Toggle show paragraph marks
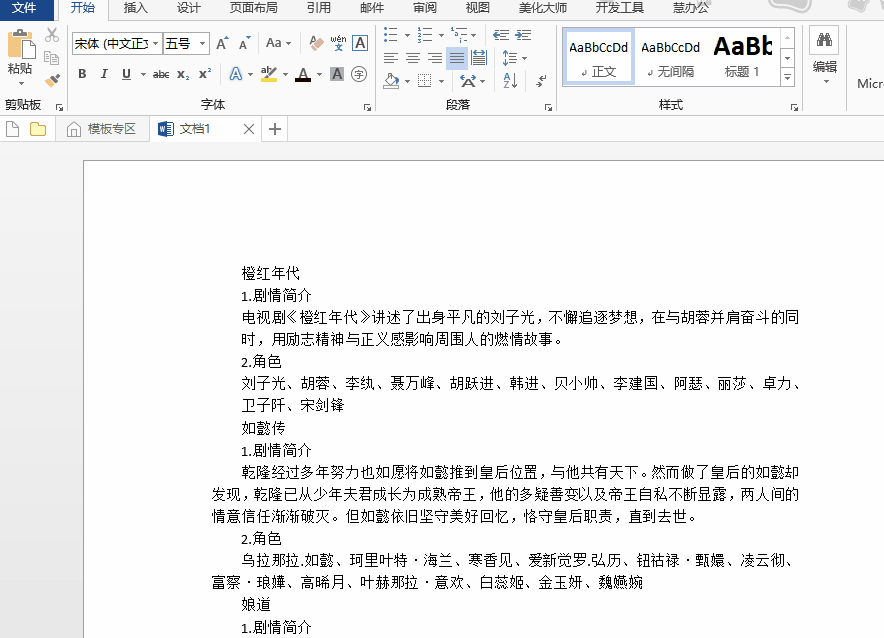 click(x=541, y=81)
